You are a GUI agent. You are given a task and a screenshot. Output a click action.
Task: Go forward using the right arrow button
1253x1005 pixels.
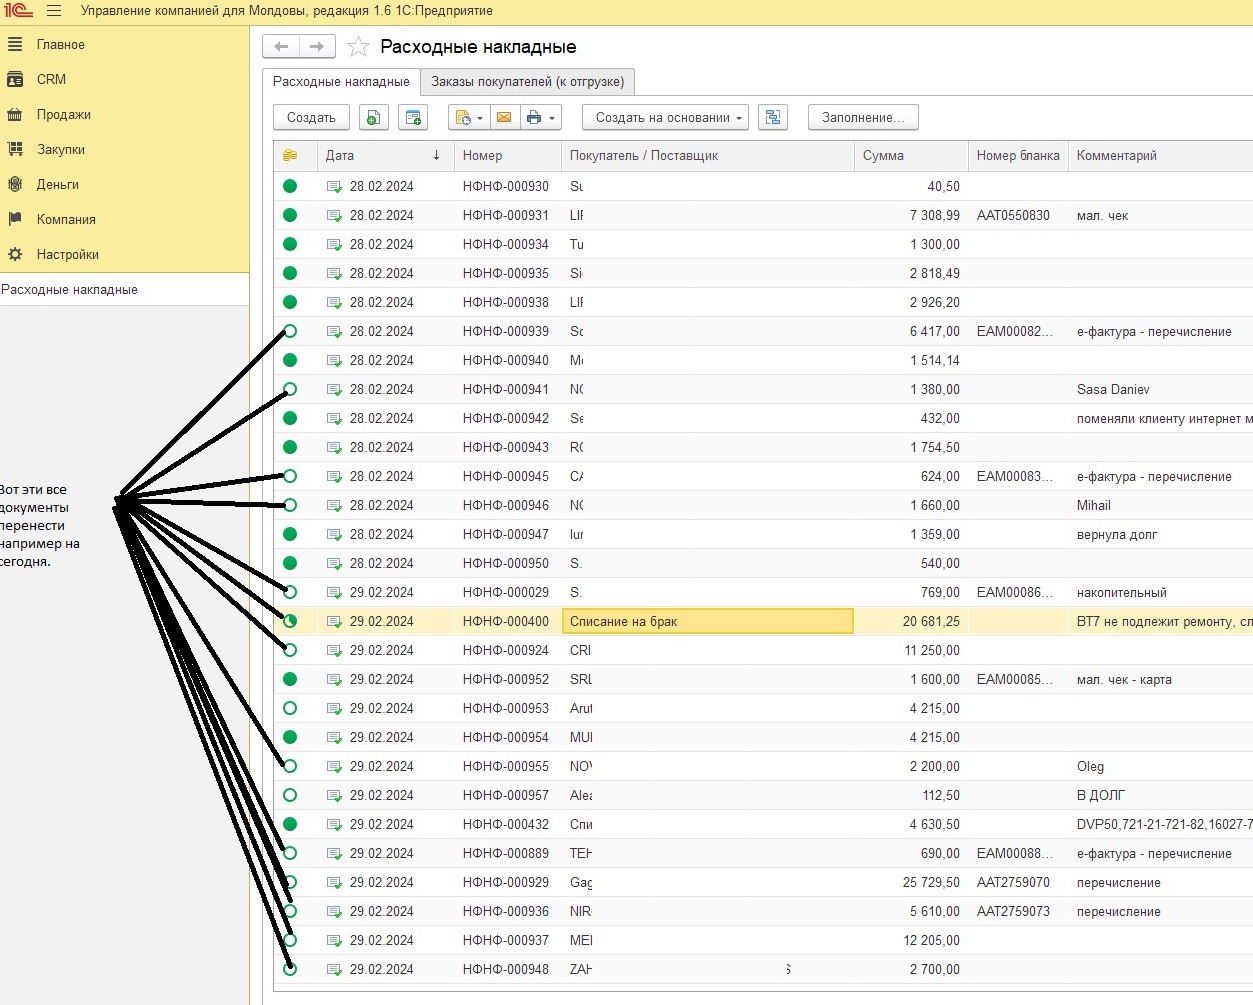click(x=317, y=47)
